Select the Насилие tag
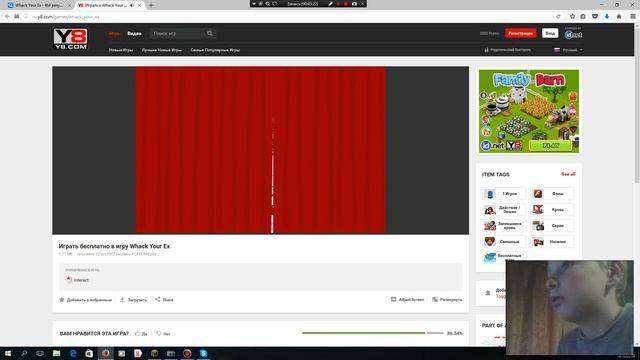The width and height of the screenshot is (640, 360). pyautogui.click(x=552, y=242)
